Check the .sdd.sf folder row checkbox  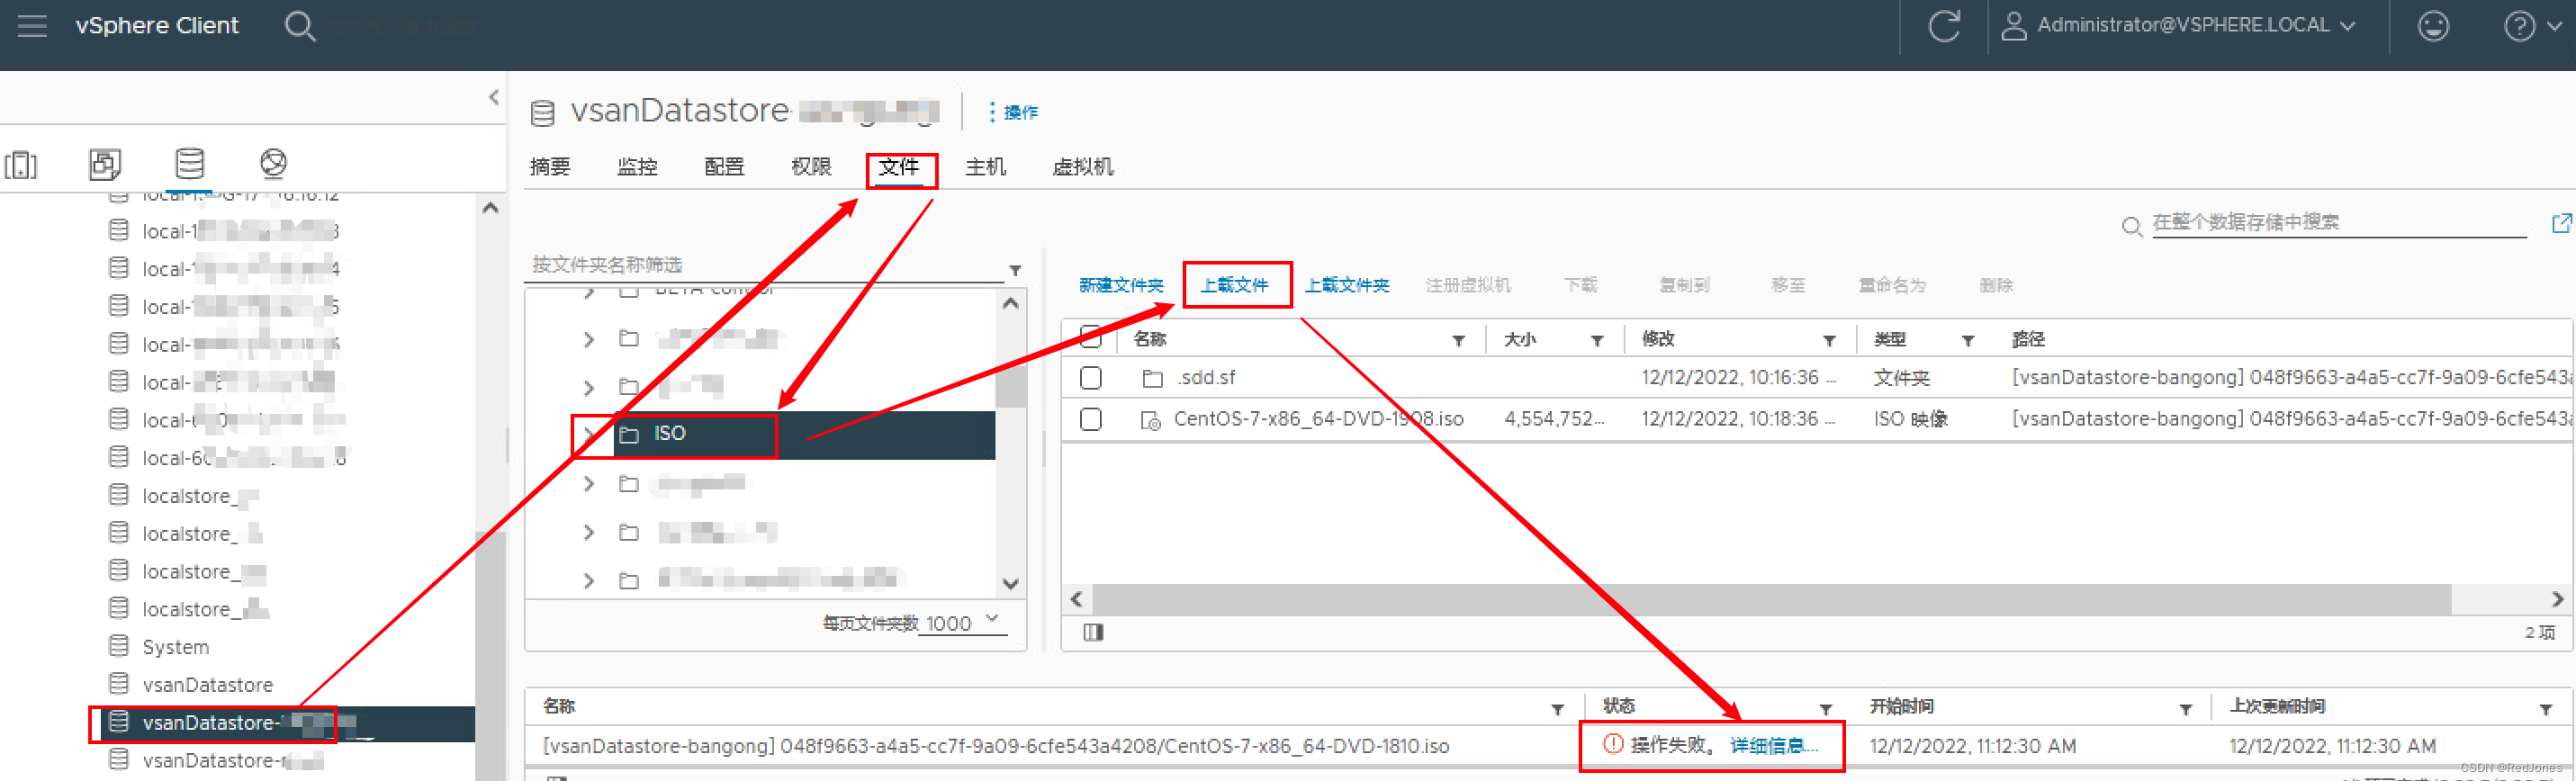pyautogui.click(x=1091, y=378)
